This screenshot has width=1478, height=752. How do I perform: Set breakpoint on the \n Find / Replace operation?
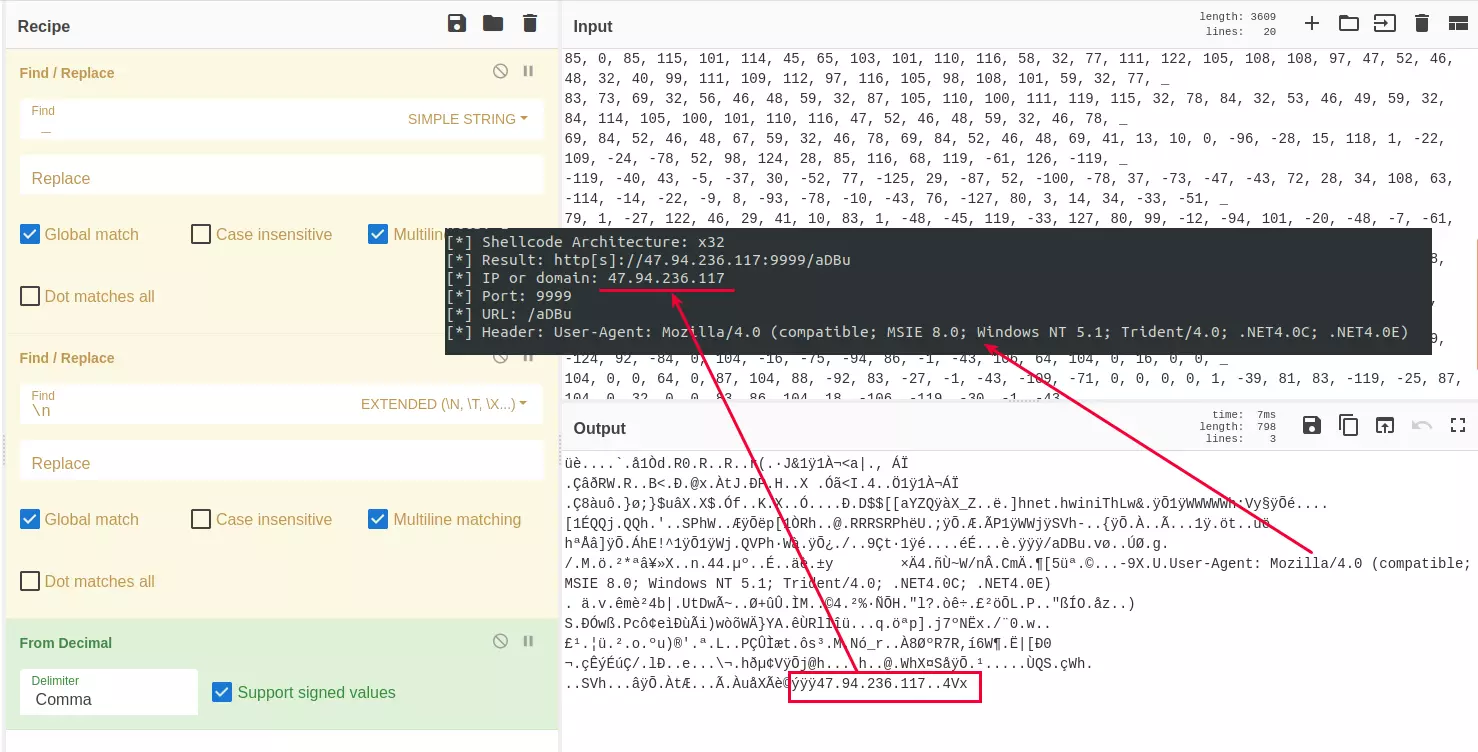pyautogui.click(x=529, y=357)
